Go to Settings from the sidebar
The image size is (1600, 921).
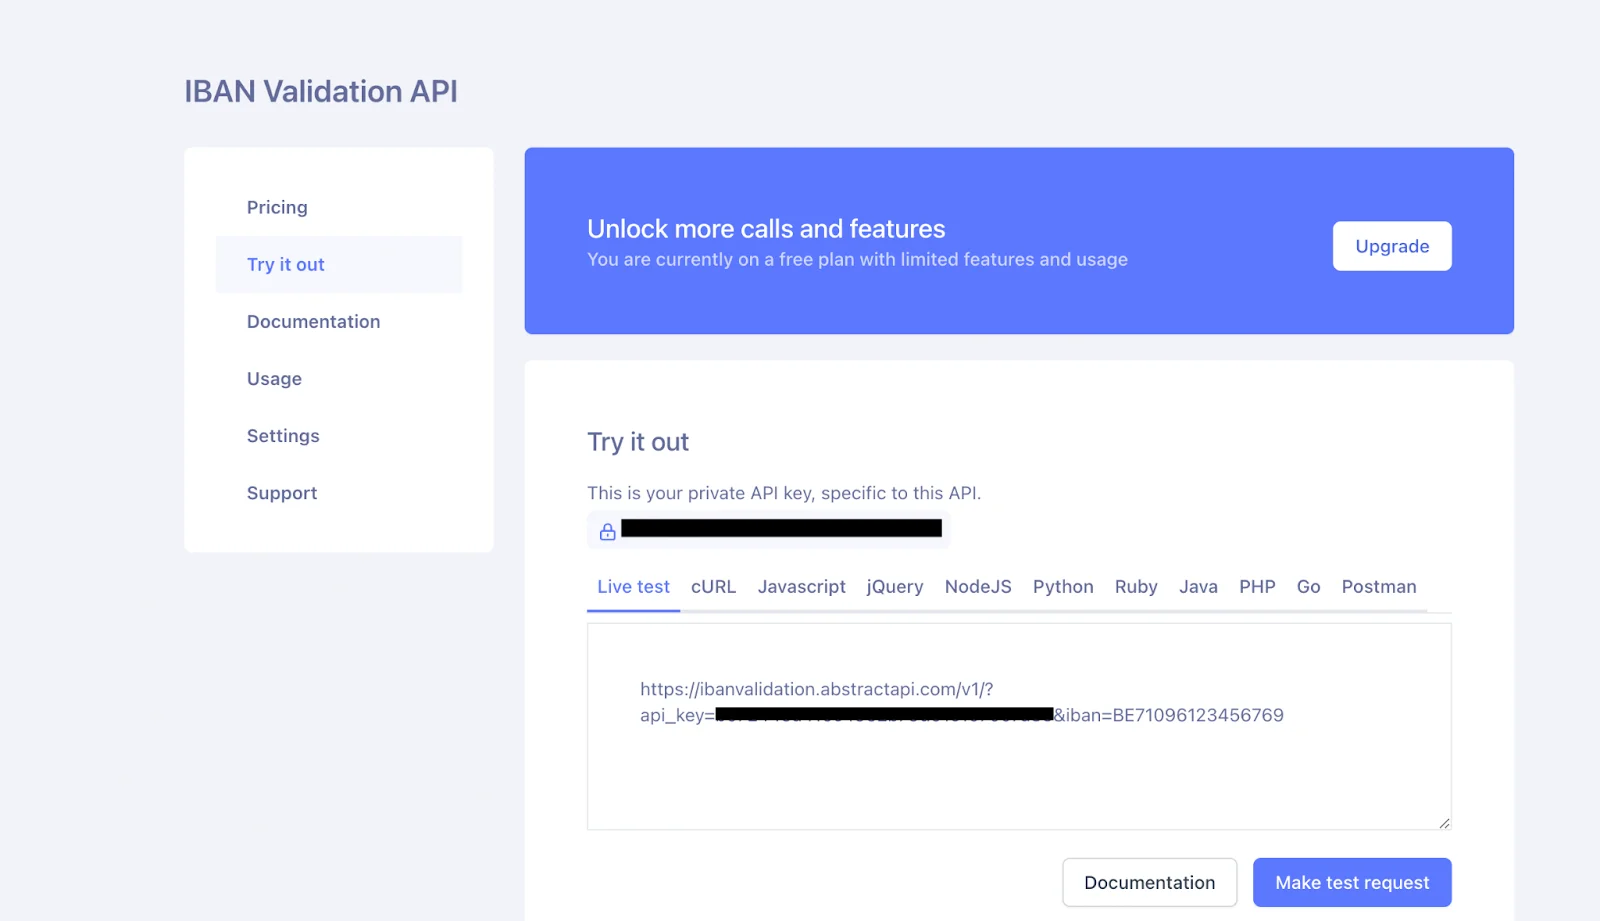283,435
